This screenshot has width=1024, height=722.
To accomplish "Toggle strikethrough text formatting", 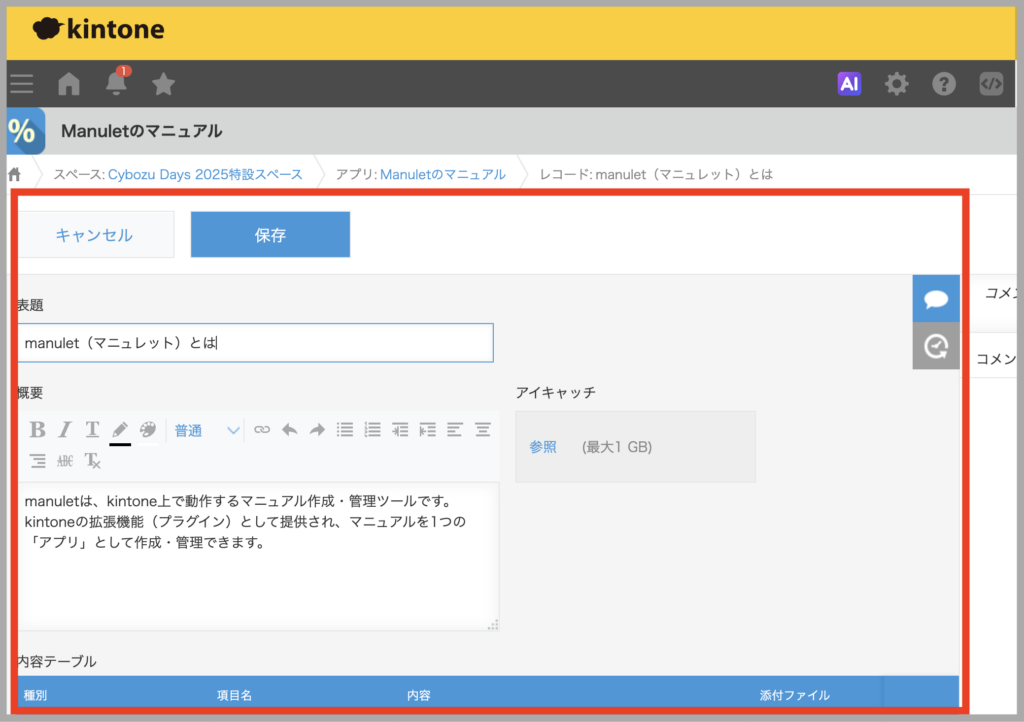I will (x=65, y=461).
